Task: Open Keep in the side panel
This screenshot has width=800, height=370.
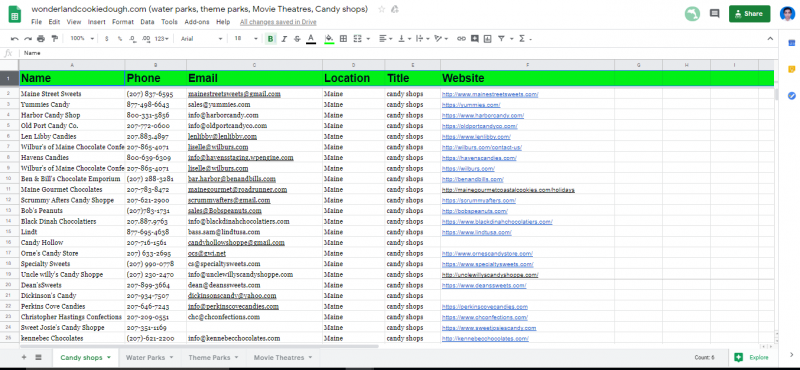Action: click(791, 69)
